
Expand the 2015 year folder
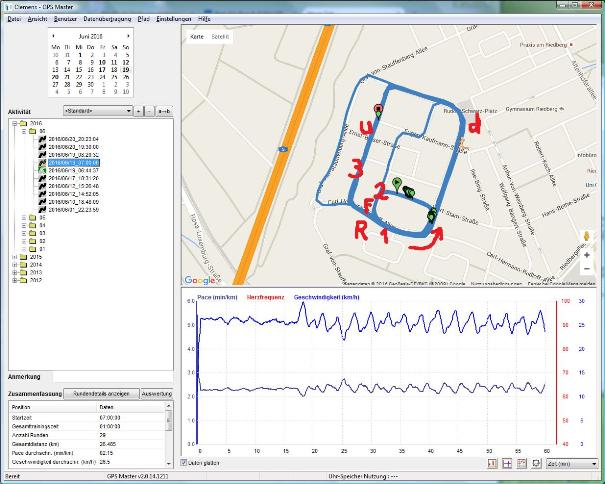coord(15,257)
